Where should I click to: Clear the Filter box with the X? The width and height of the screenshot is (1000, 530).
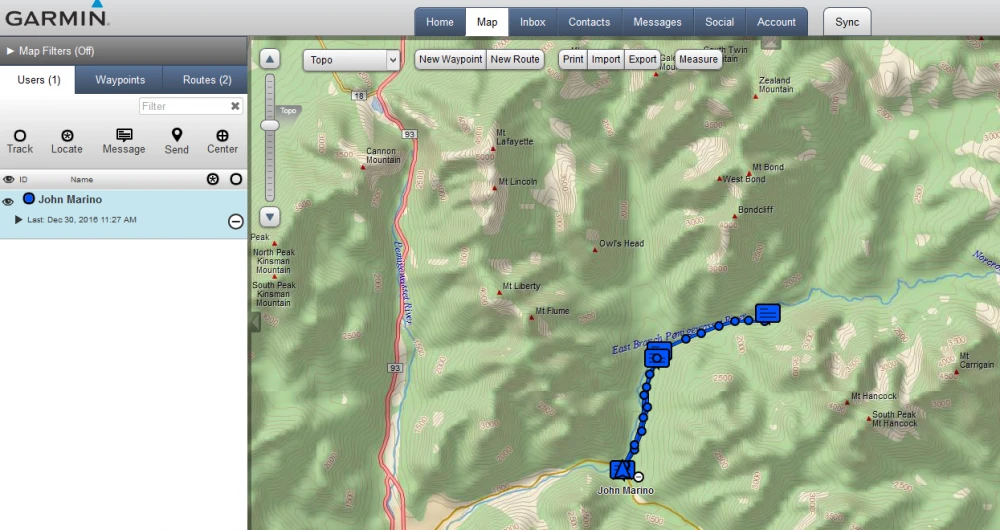click(x=235, y=106)
